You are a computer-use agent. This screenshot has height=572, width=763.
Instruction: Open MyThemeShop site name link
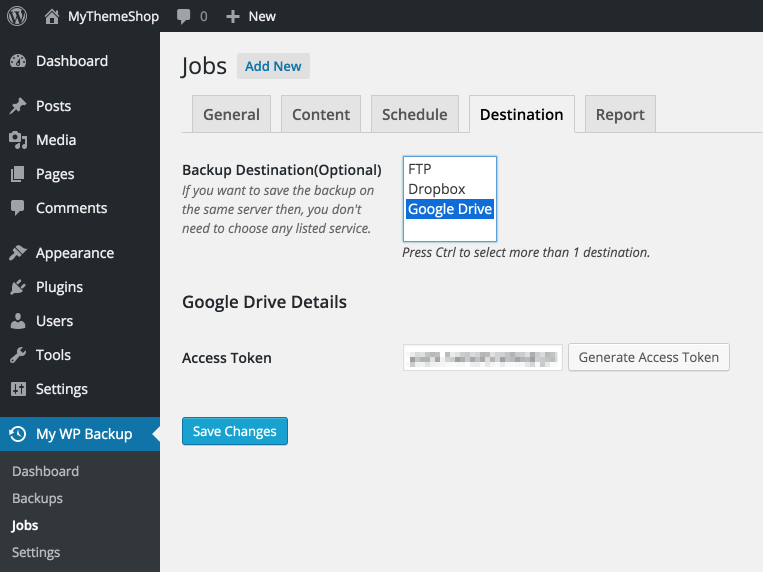point(113,17)
